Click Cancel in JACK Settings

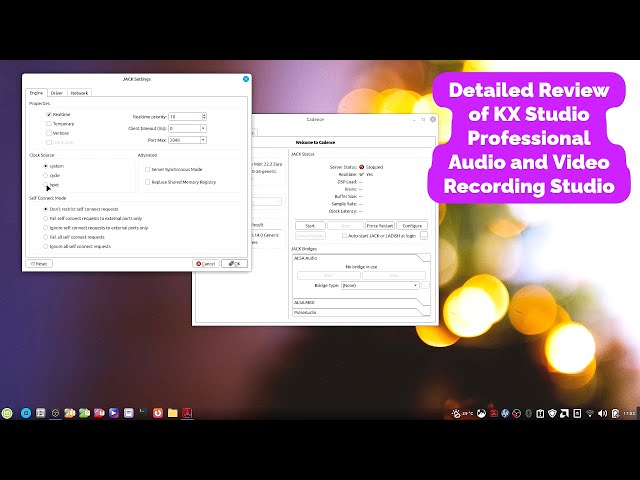pyautogui.click(x=206, y=264)
